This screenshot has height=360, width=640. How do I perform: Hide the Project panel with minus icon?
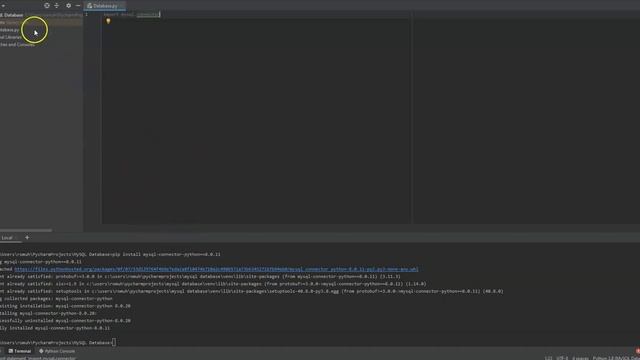[x=78, y=6]
